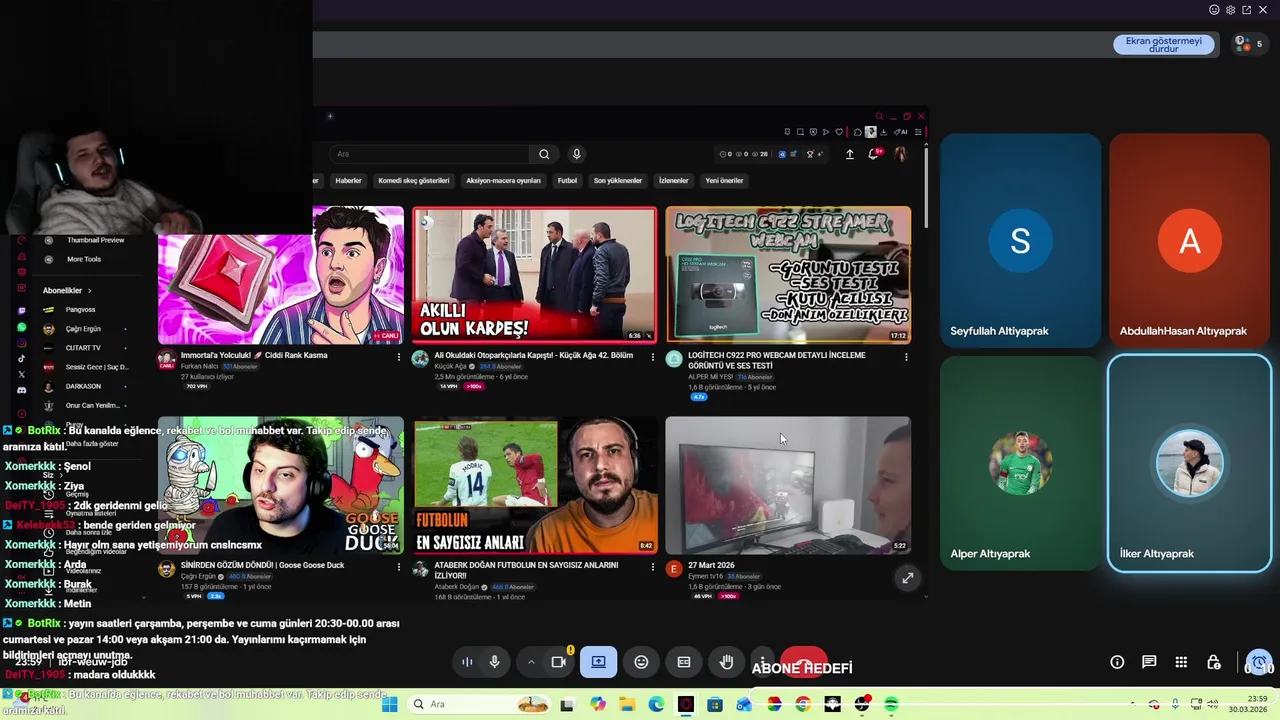Open 'AKILLI OLUN KARDEŞ!' video thumbnail
The height and width of the screenshot is (720, 1280).
point(534,275)
